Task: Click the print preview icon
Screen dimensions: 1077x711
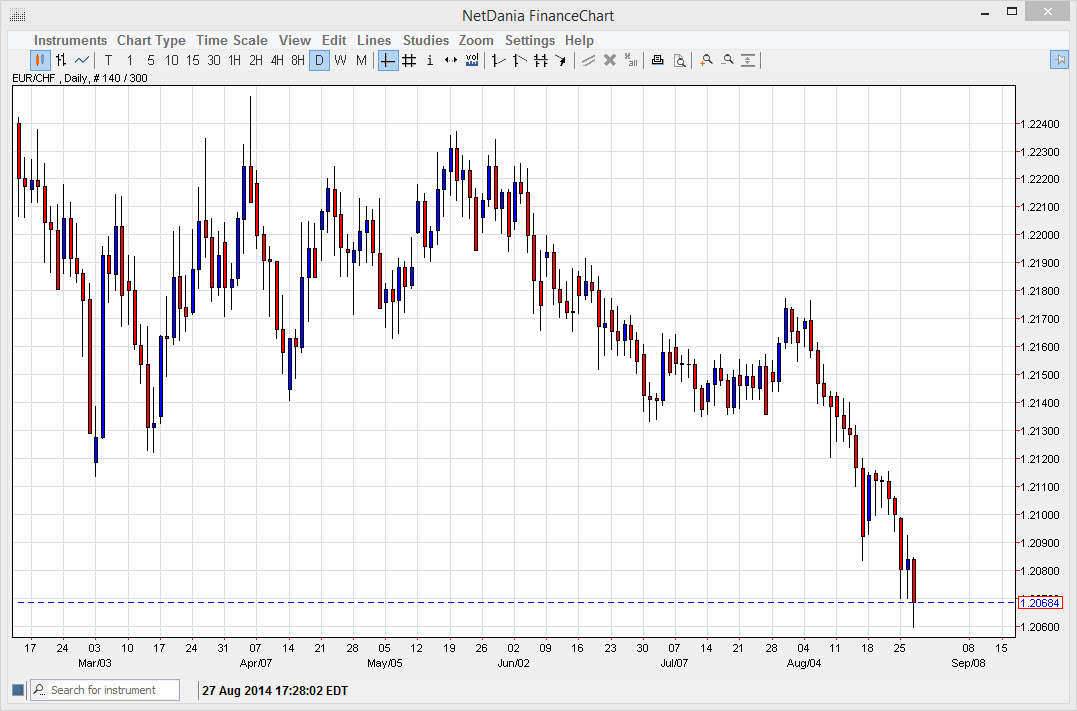Action: click(x=679, y=60)
